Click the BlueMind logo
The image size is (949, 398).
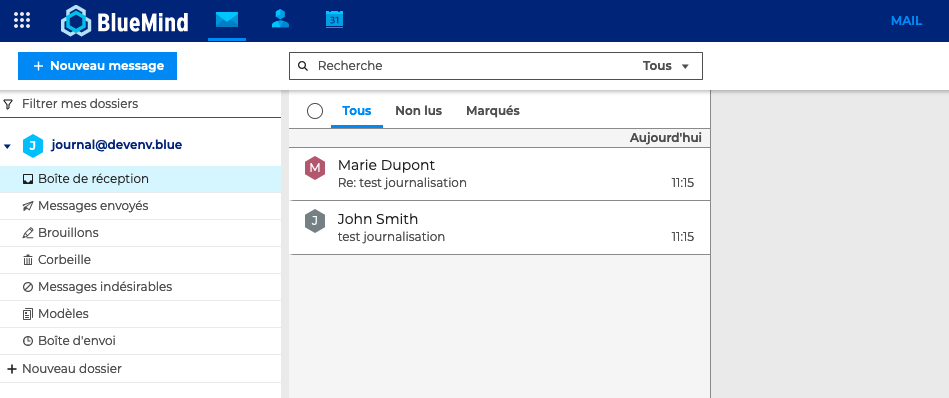[x=125, y=22]
